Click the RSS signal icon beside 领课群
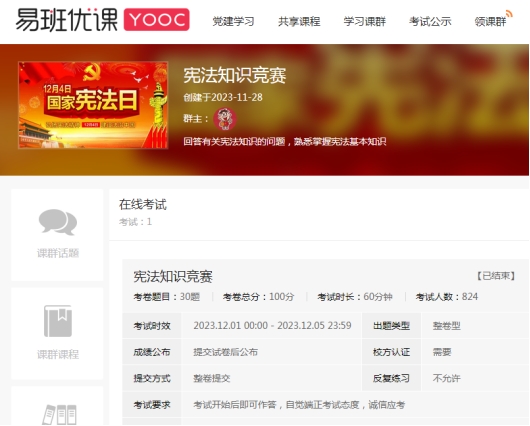530x426 pixels. pyautogui.click(x=509, y=14)
